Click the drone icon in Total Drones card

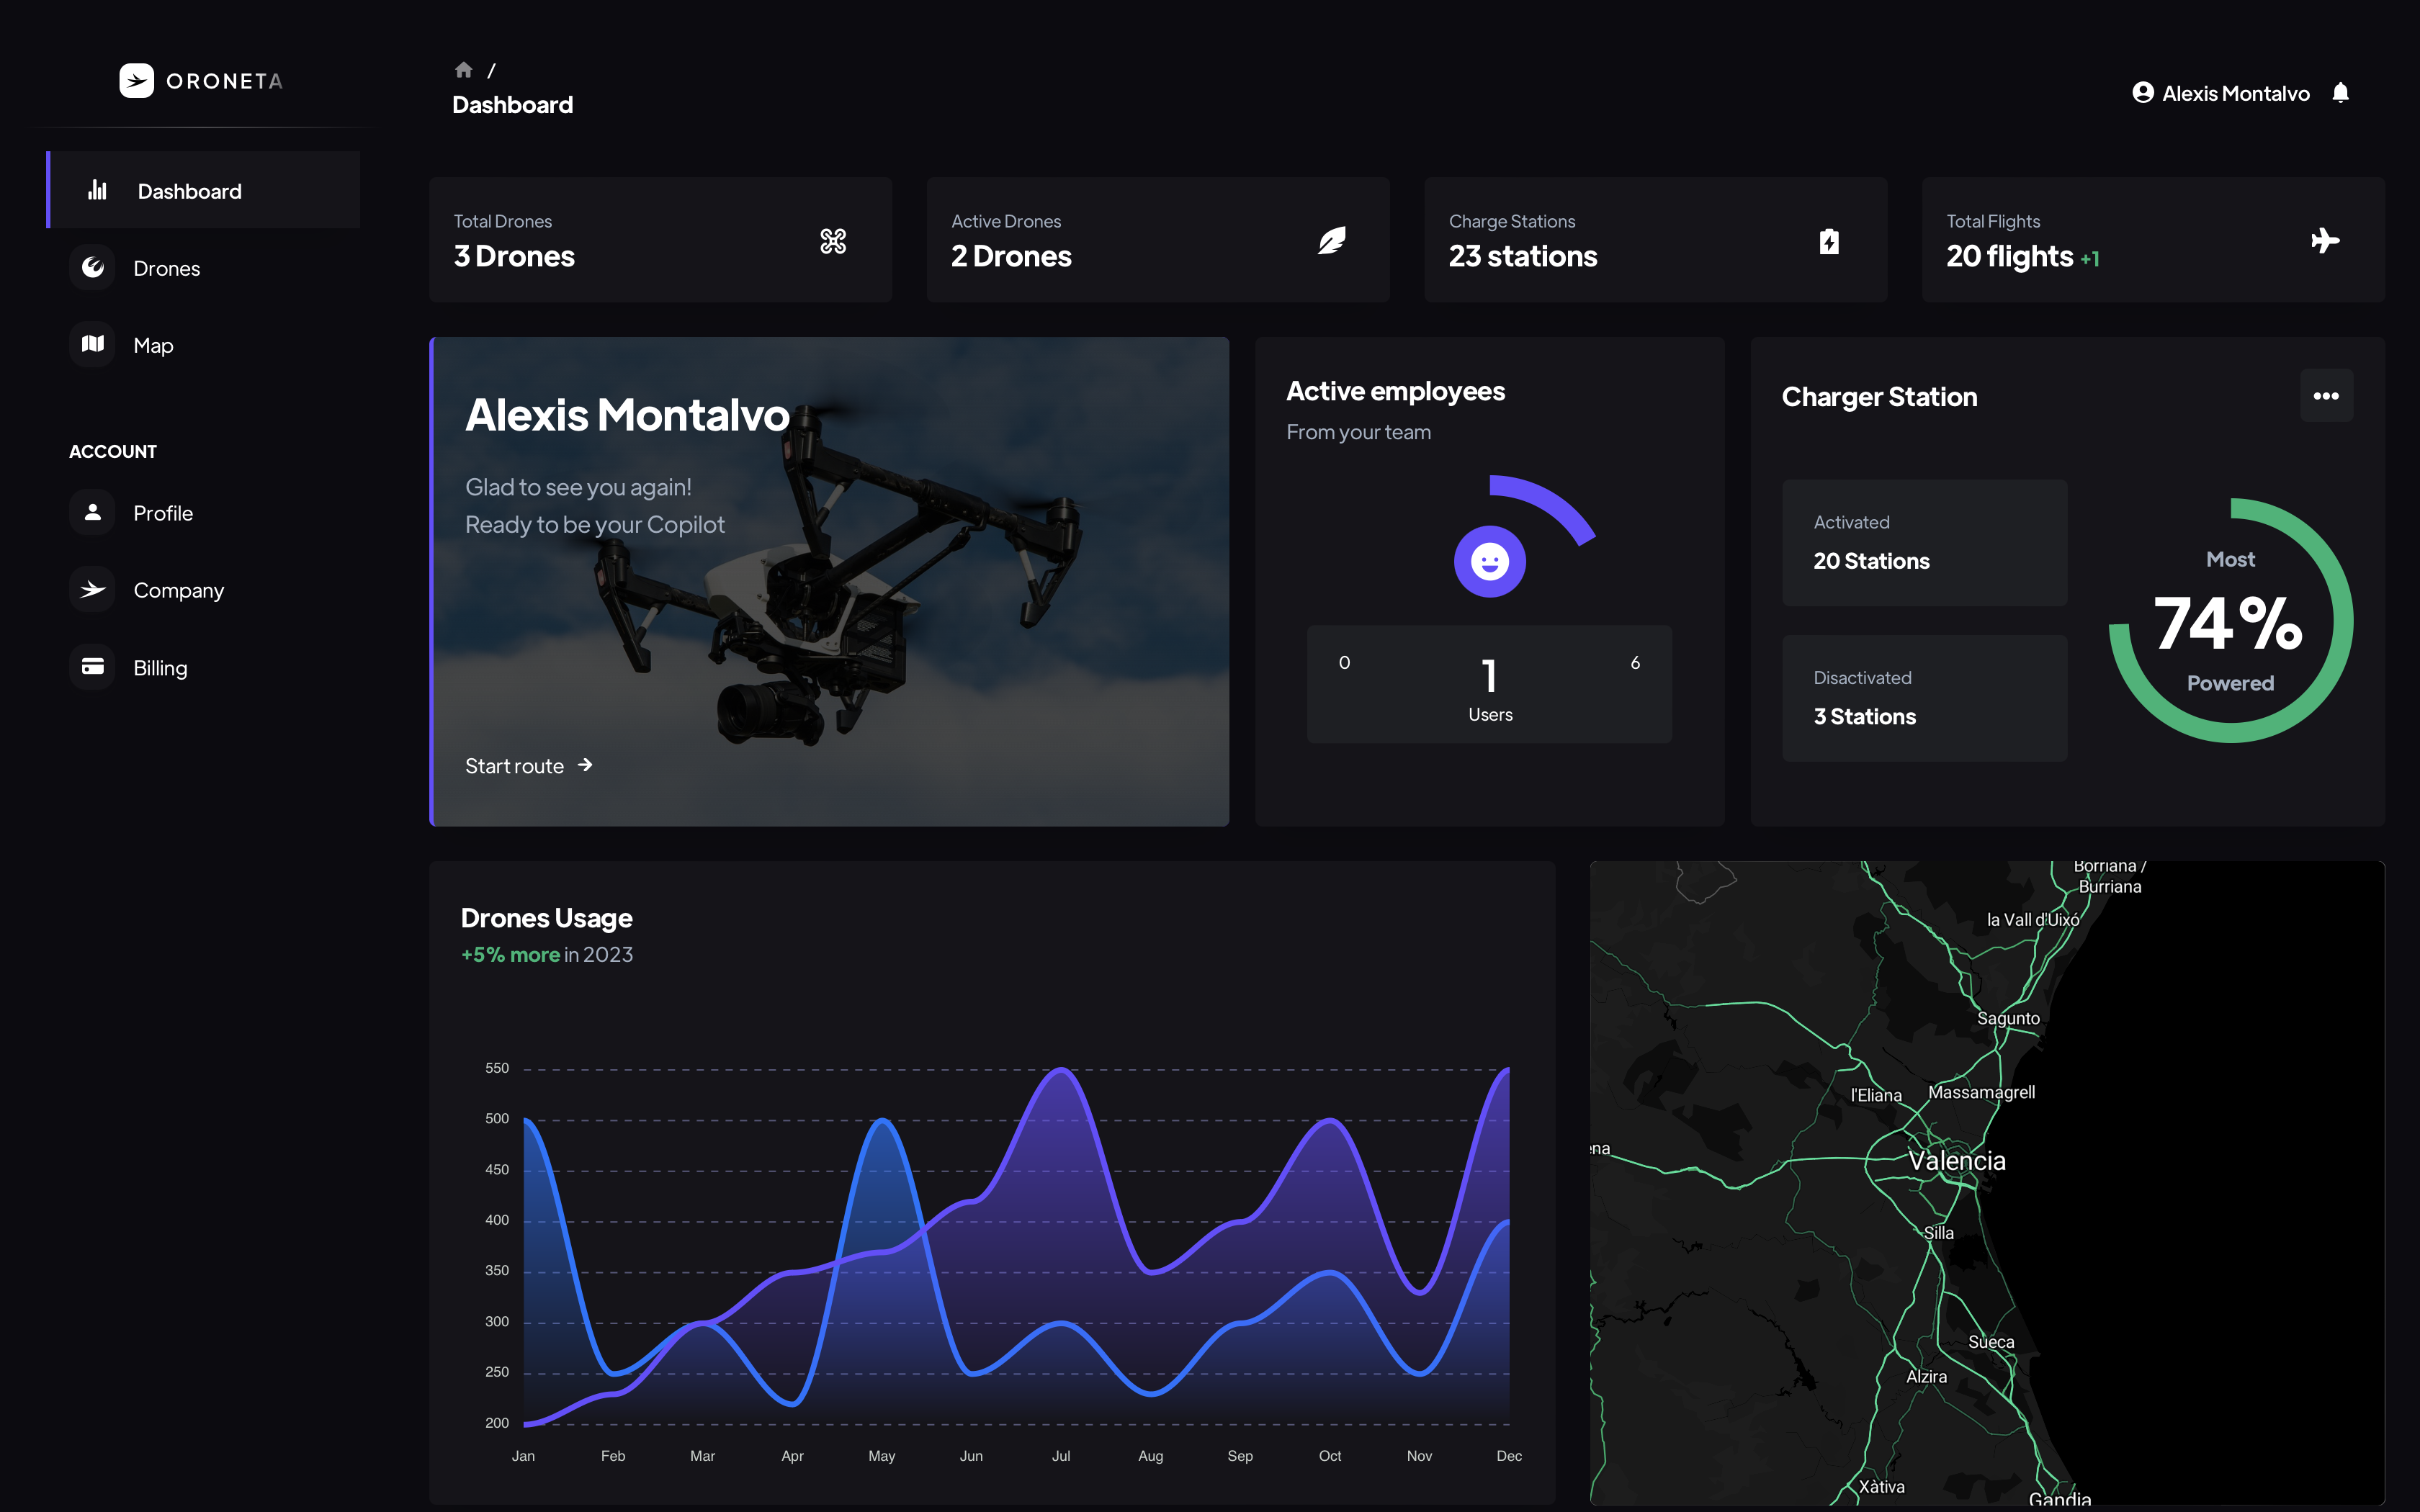(x=833, y=241)
